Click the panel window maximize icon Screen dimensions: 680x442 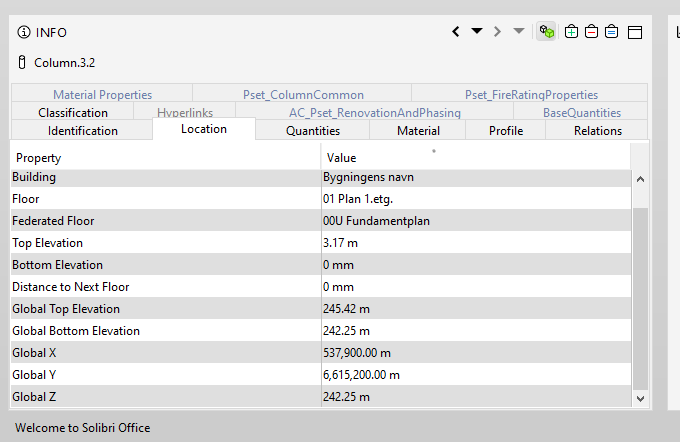(634, 32)
